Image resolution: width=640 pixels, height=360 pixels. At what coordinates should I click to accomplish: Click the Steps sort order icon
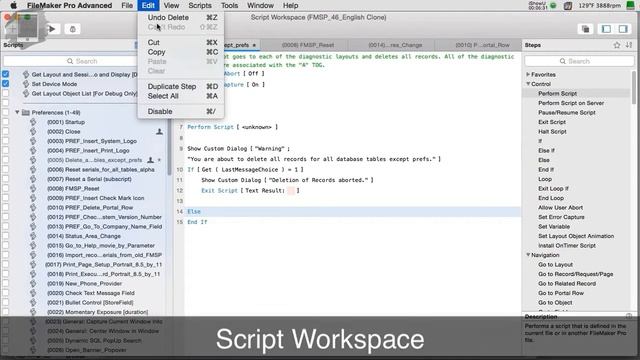pos(629,45)
